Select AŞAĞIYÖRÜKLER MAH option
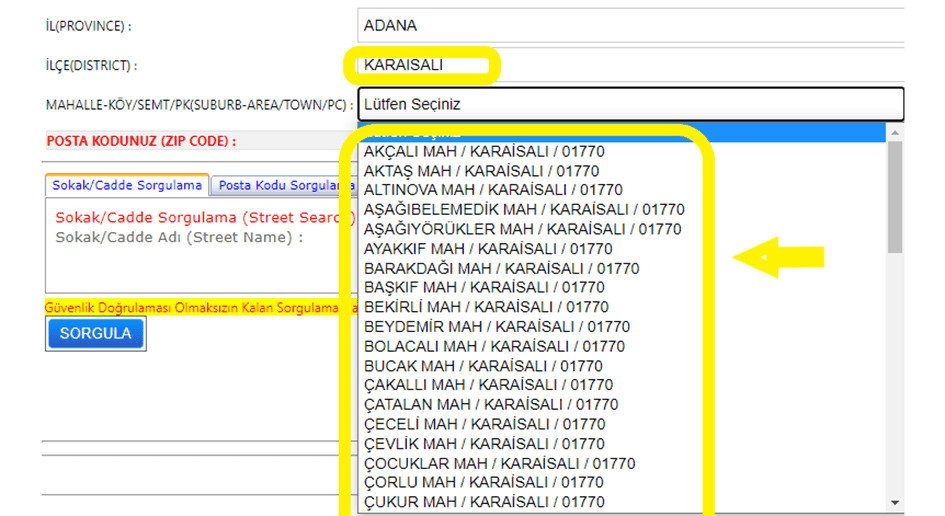 pos(522,229)
